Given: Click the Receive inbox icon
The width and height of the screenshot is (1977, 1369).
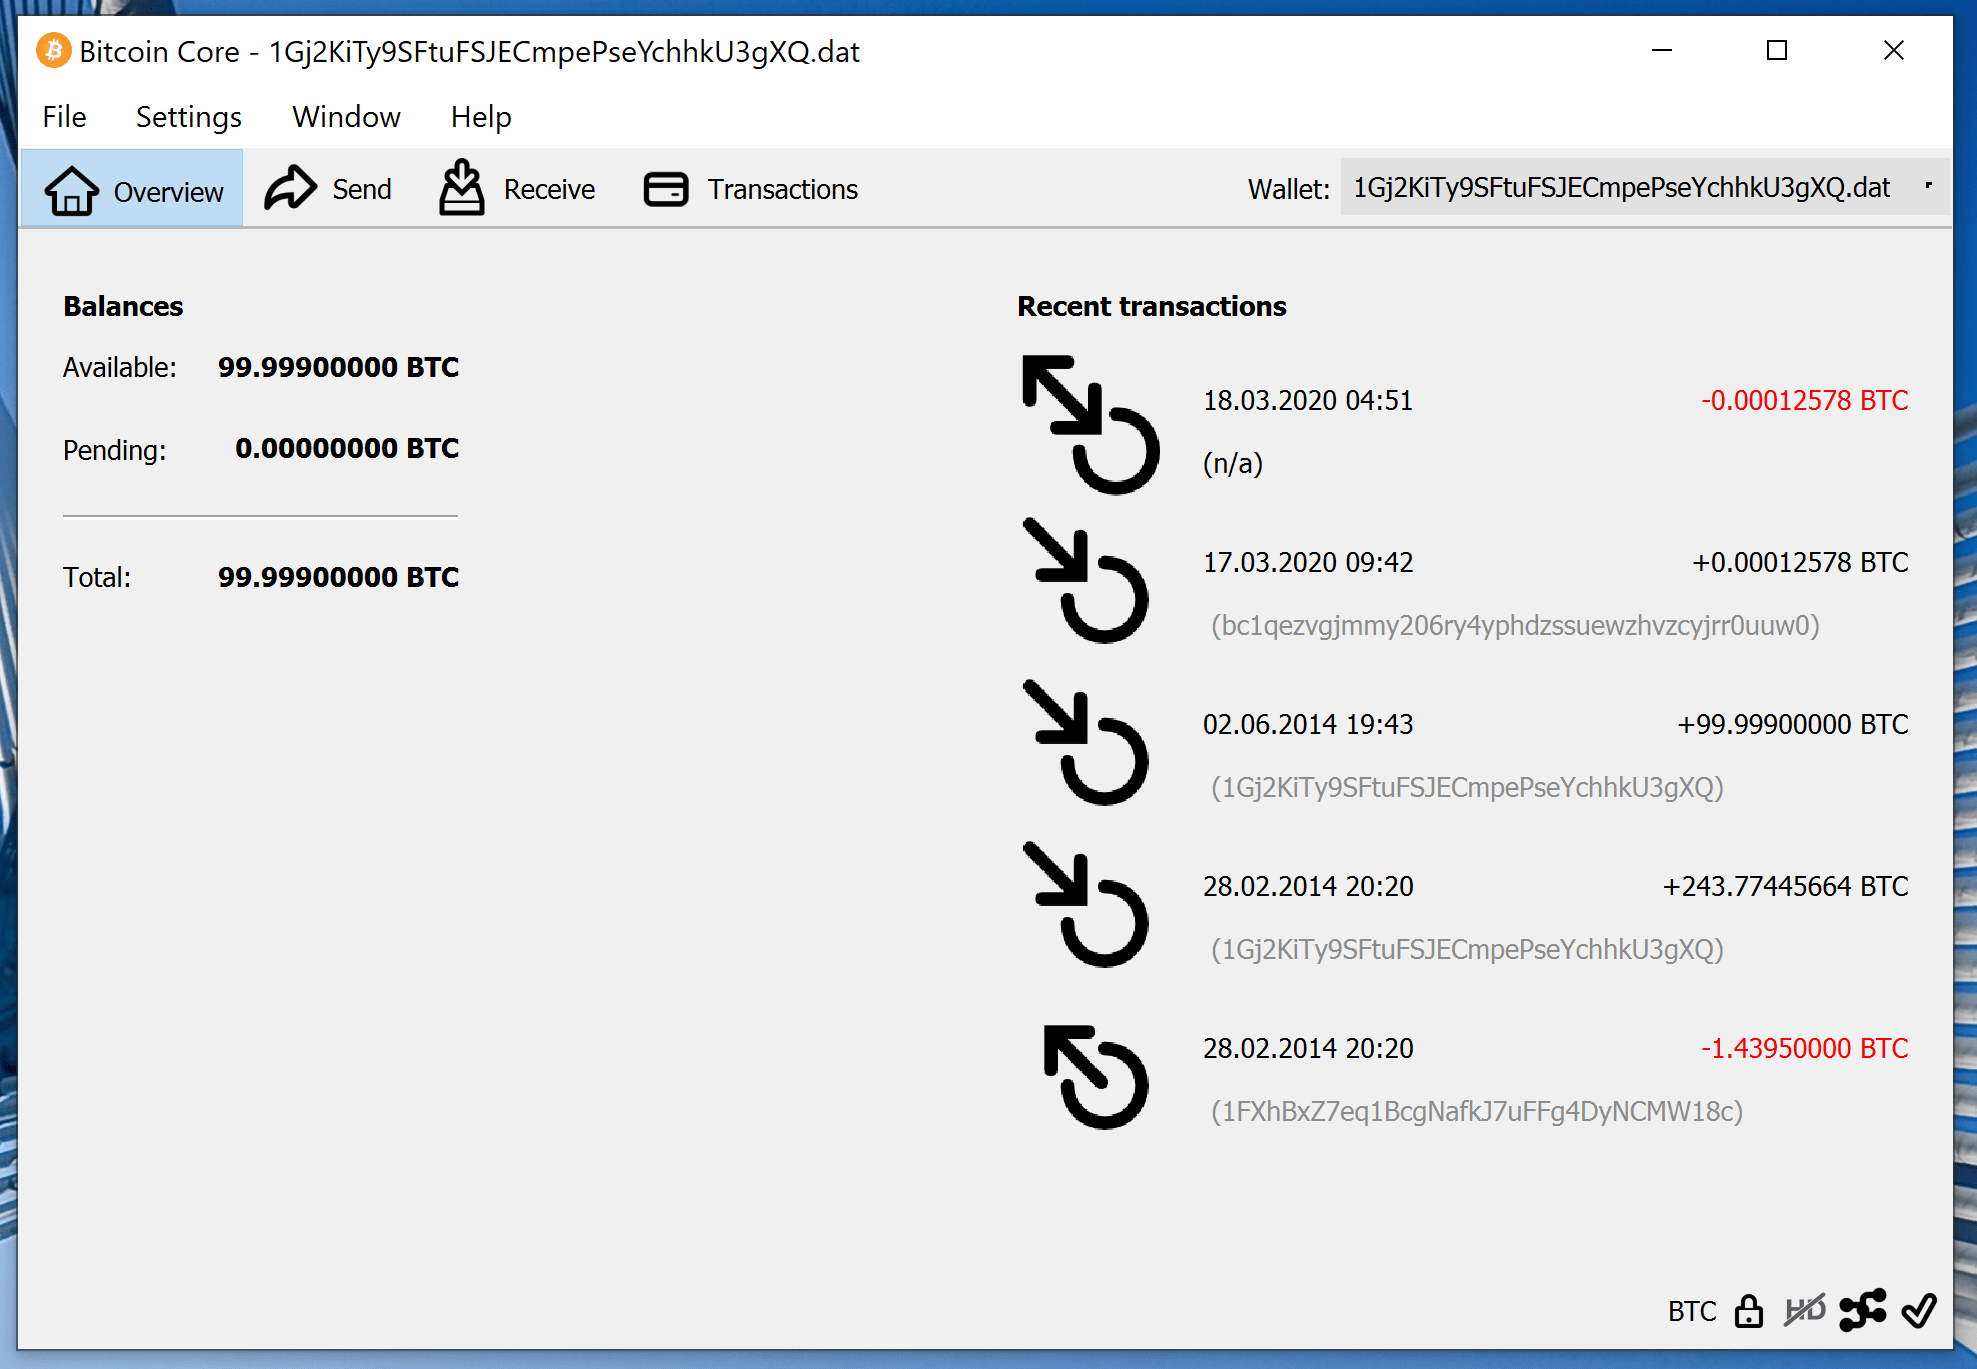Looking at the screenshot, I should click(x=461, y=187).
